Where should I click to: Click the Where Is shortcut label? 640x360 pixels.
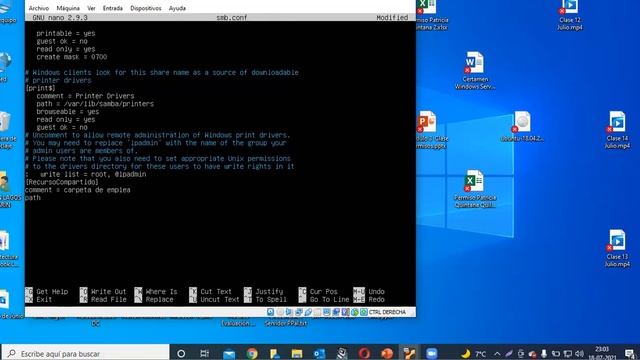(x=161, y=291)
